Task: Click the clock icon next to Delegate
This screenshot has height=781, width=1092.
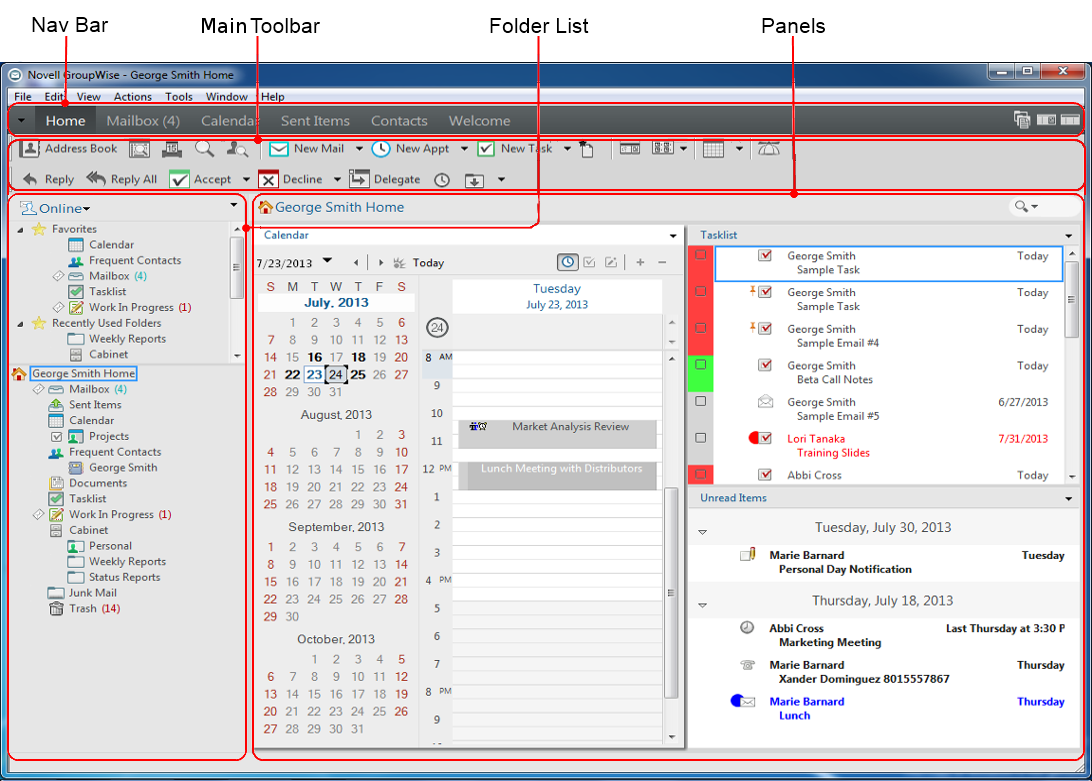Action: tap(442, 180)
